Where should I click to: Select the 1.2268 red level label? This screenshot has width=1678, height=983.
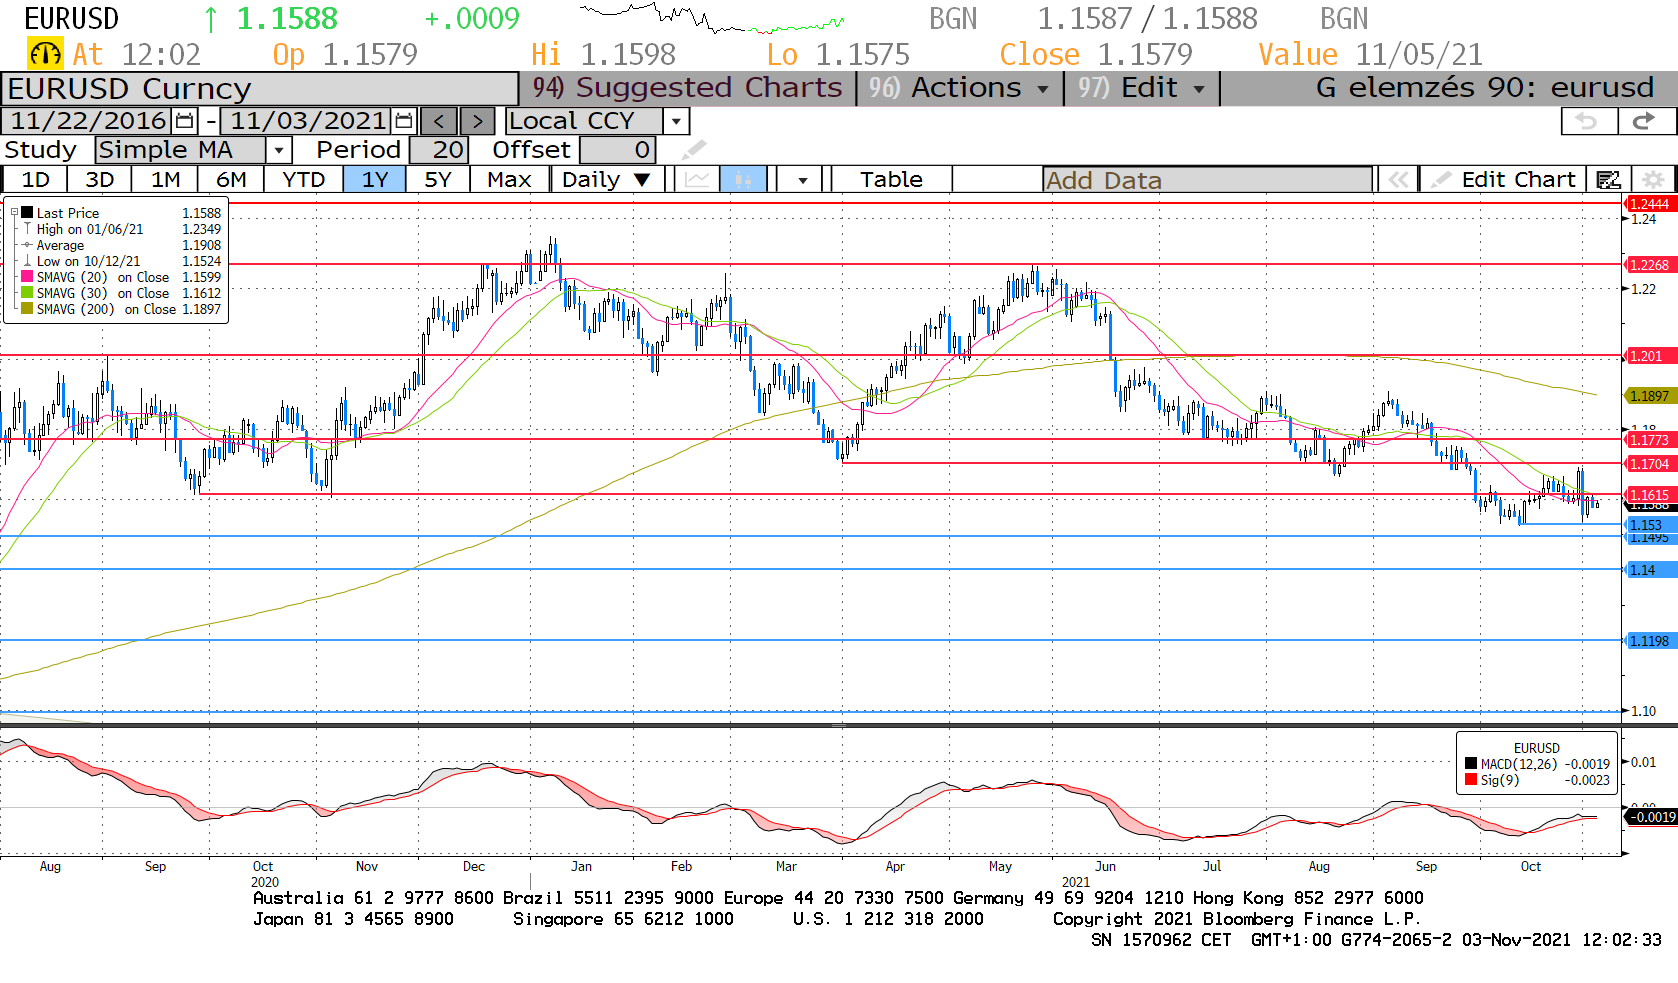click(1650, 265)
